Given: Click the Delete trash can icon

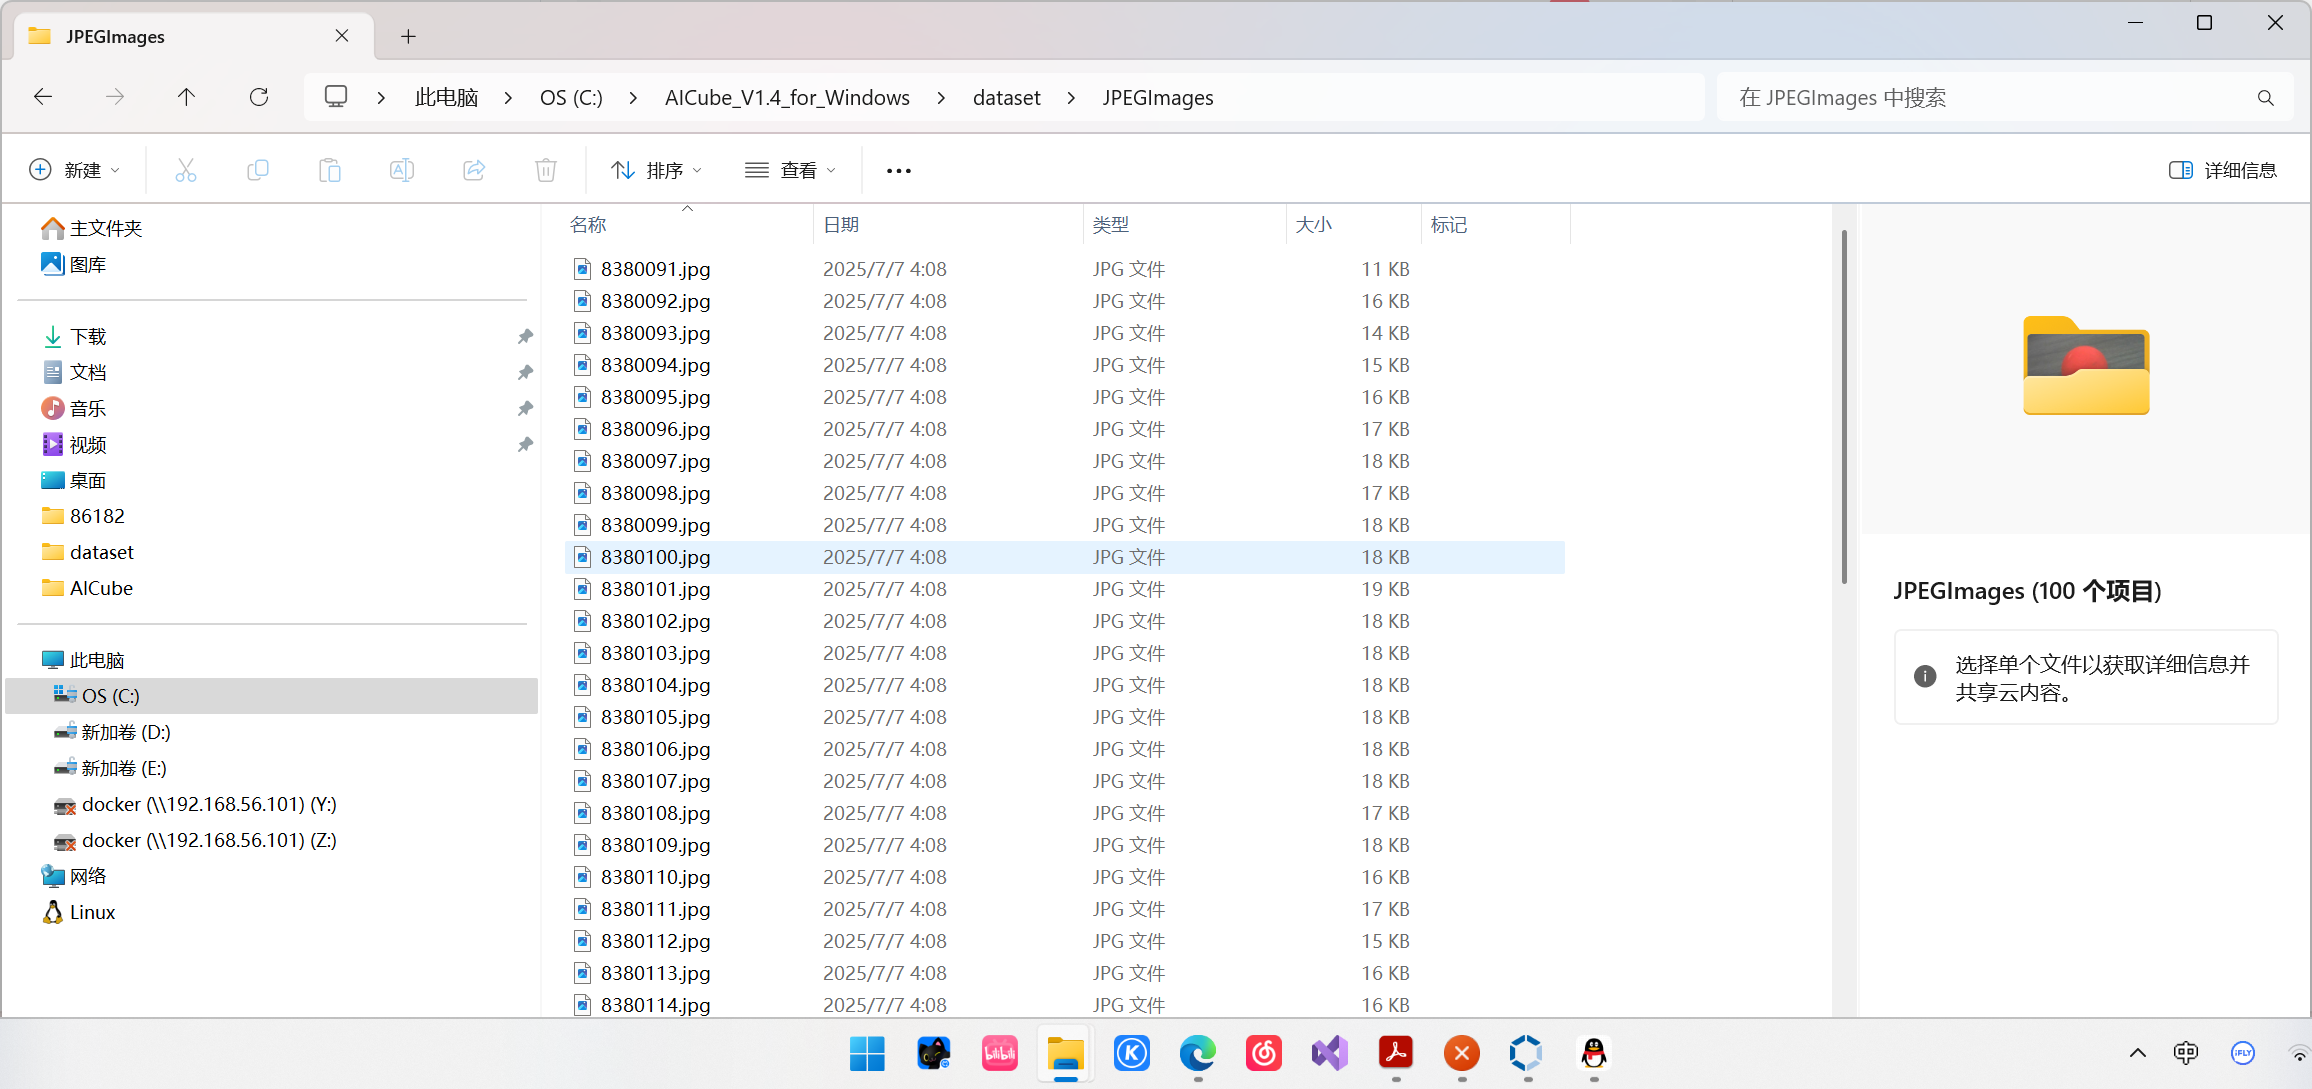Looking at the screenshot, I should (x=546, y=170).
